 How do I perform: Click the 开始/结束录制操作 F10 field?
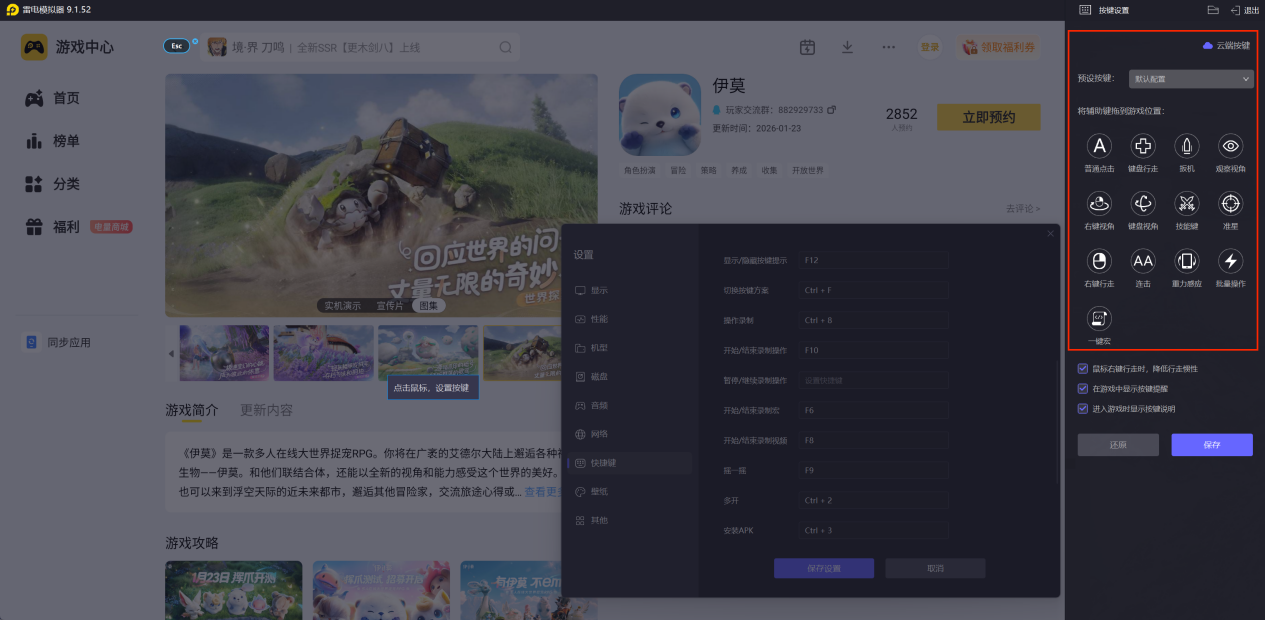click(872, 350)
